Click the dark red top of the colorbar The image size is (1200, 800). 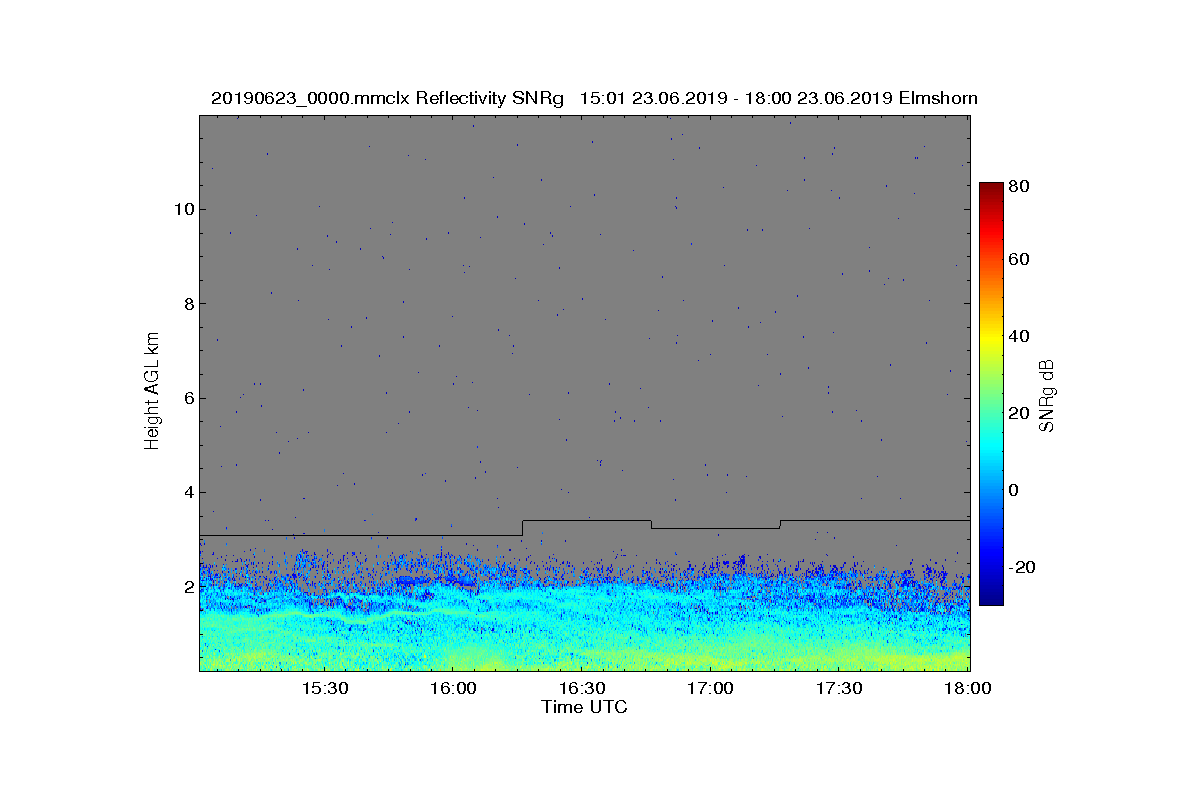point(991,188)
